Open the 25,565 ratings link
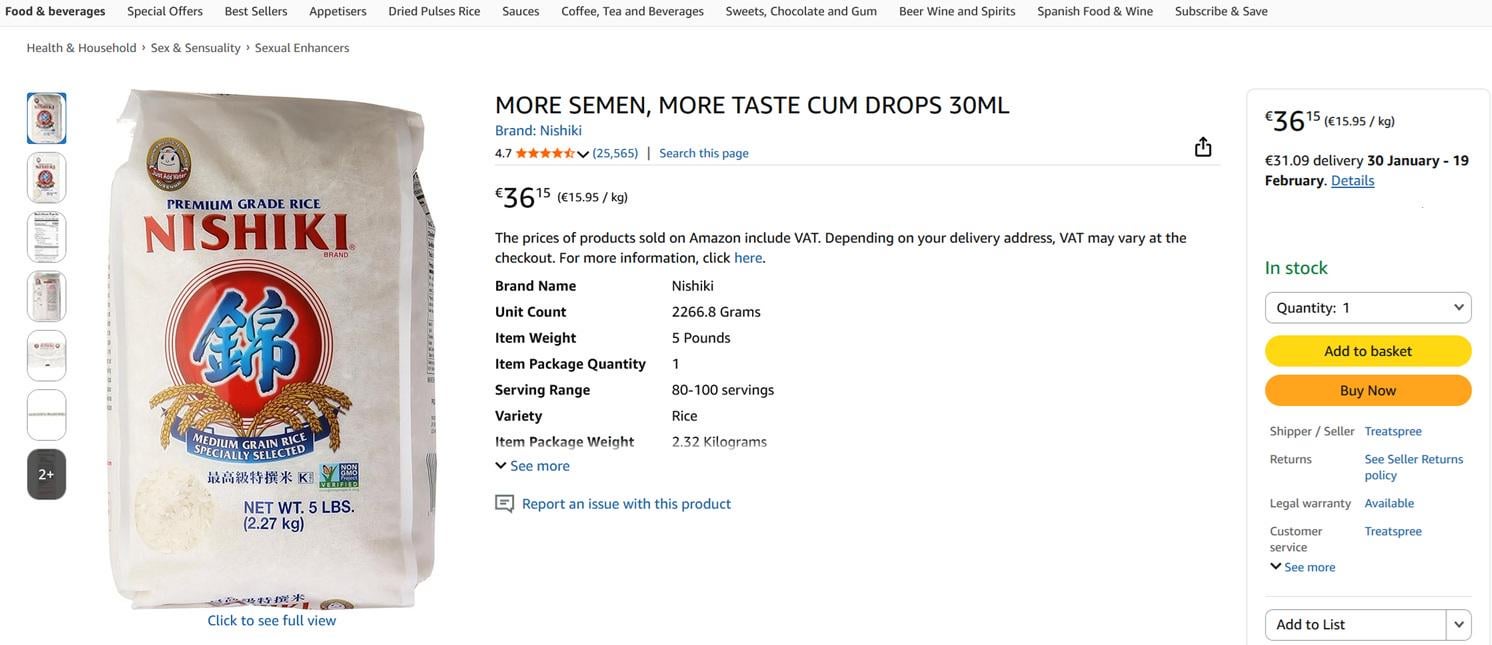Image resolution: width=1492 pixels, height=645 pixels. pos(615,153)
